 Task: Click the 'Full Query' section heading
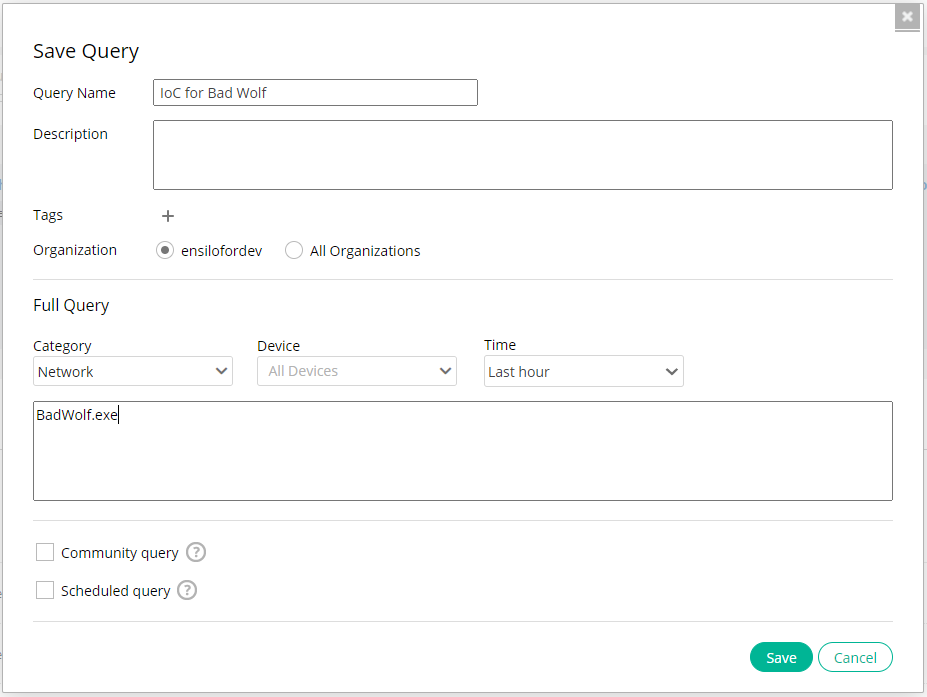[x=71, y=305]
